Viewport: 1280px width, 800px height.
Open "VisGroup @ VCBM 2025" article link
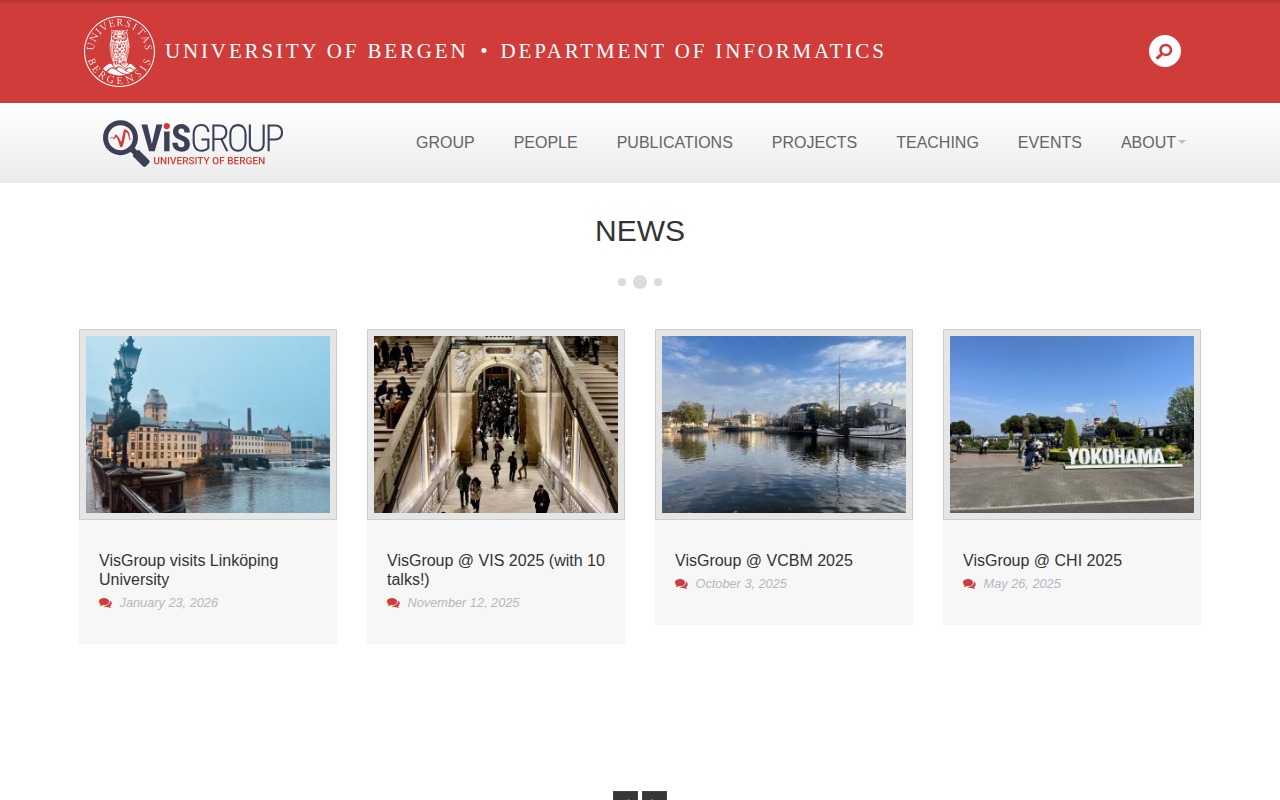pos(763,560)
